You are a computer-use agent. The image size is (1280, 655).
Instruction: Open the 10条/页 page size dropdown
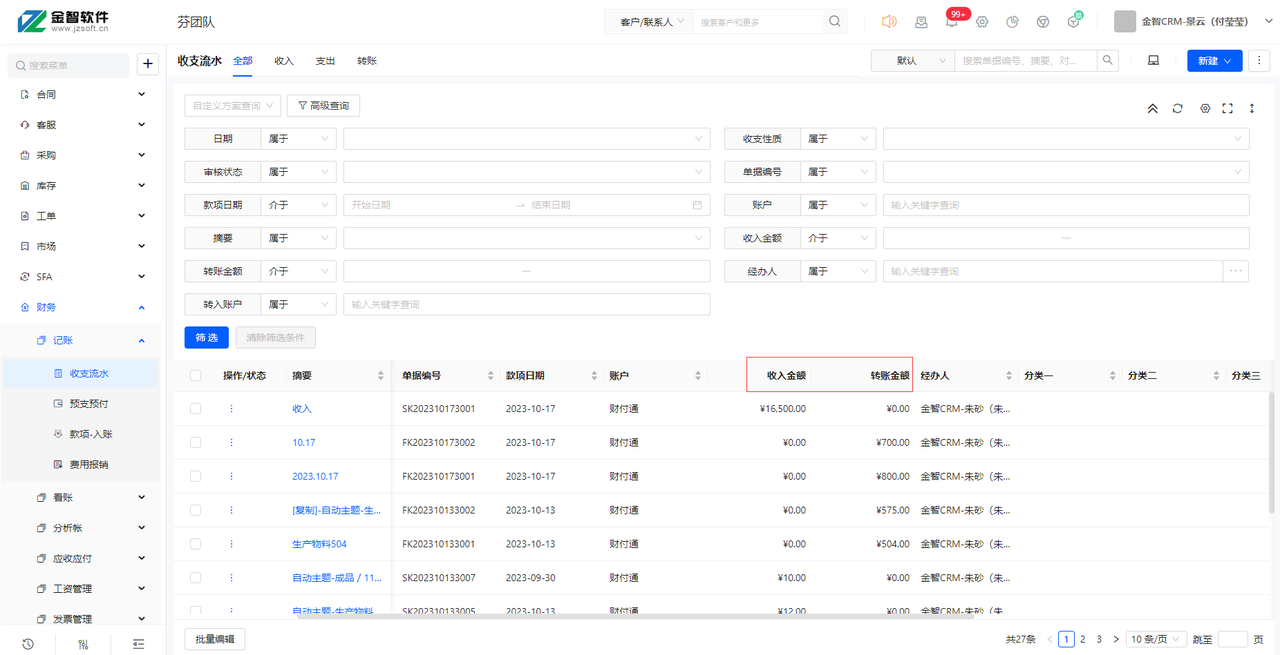click(1156, 639)
